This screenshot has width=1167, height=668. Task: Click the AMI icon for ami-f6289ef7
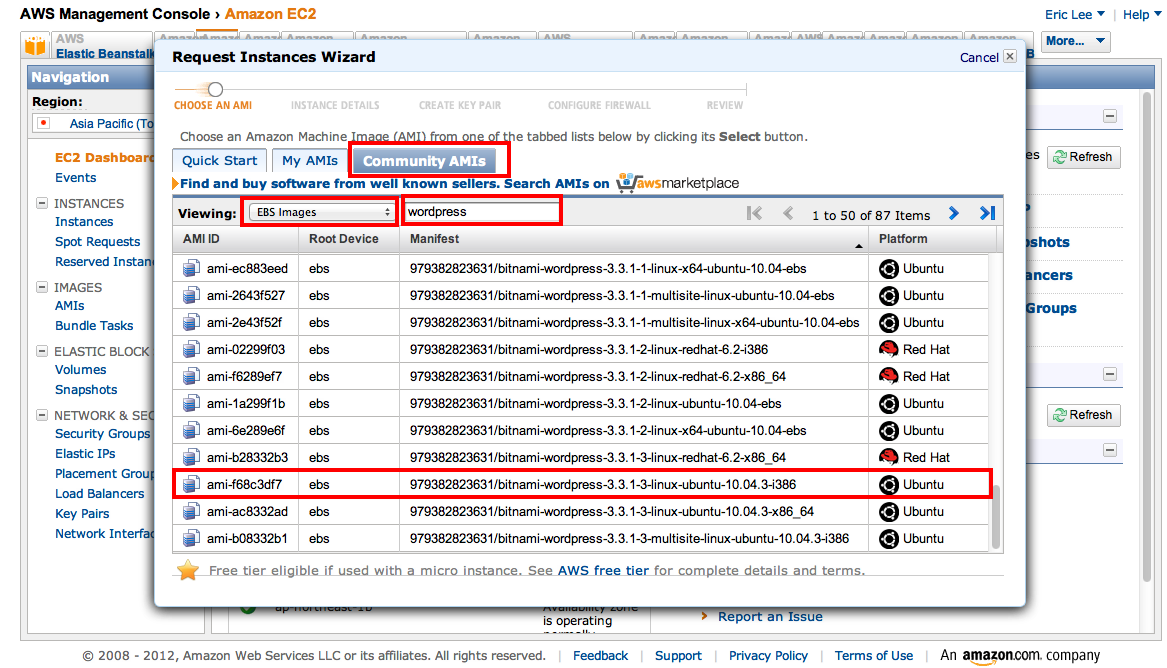point(191,376)
